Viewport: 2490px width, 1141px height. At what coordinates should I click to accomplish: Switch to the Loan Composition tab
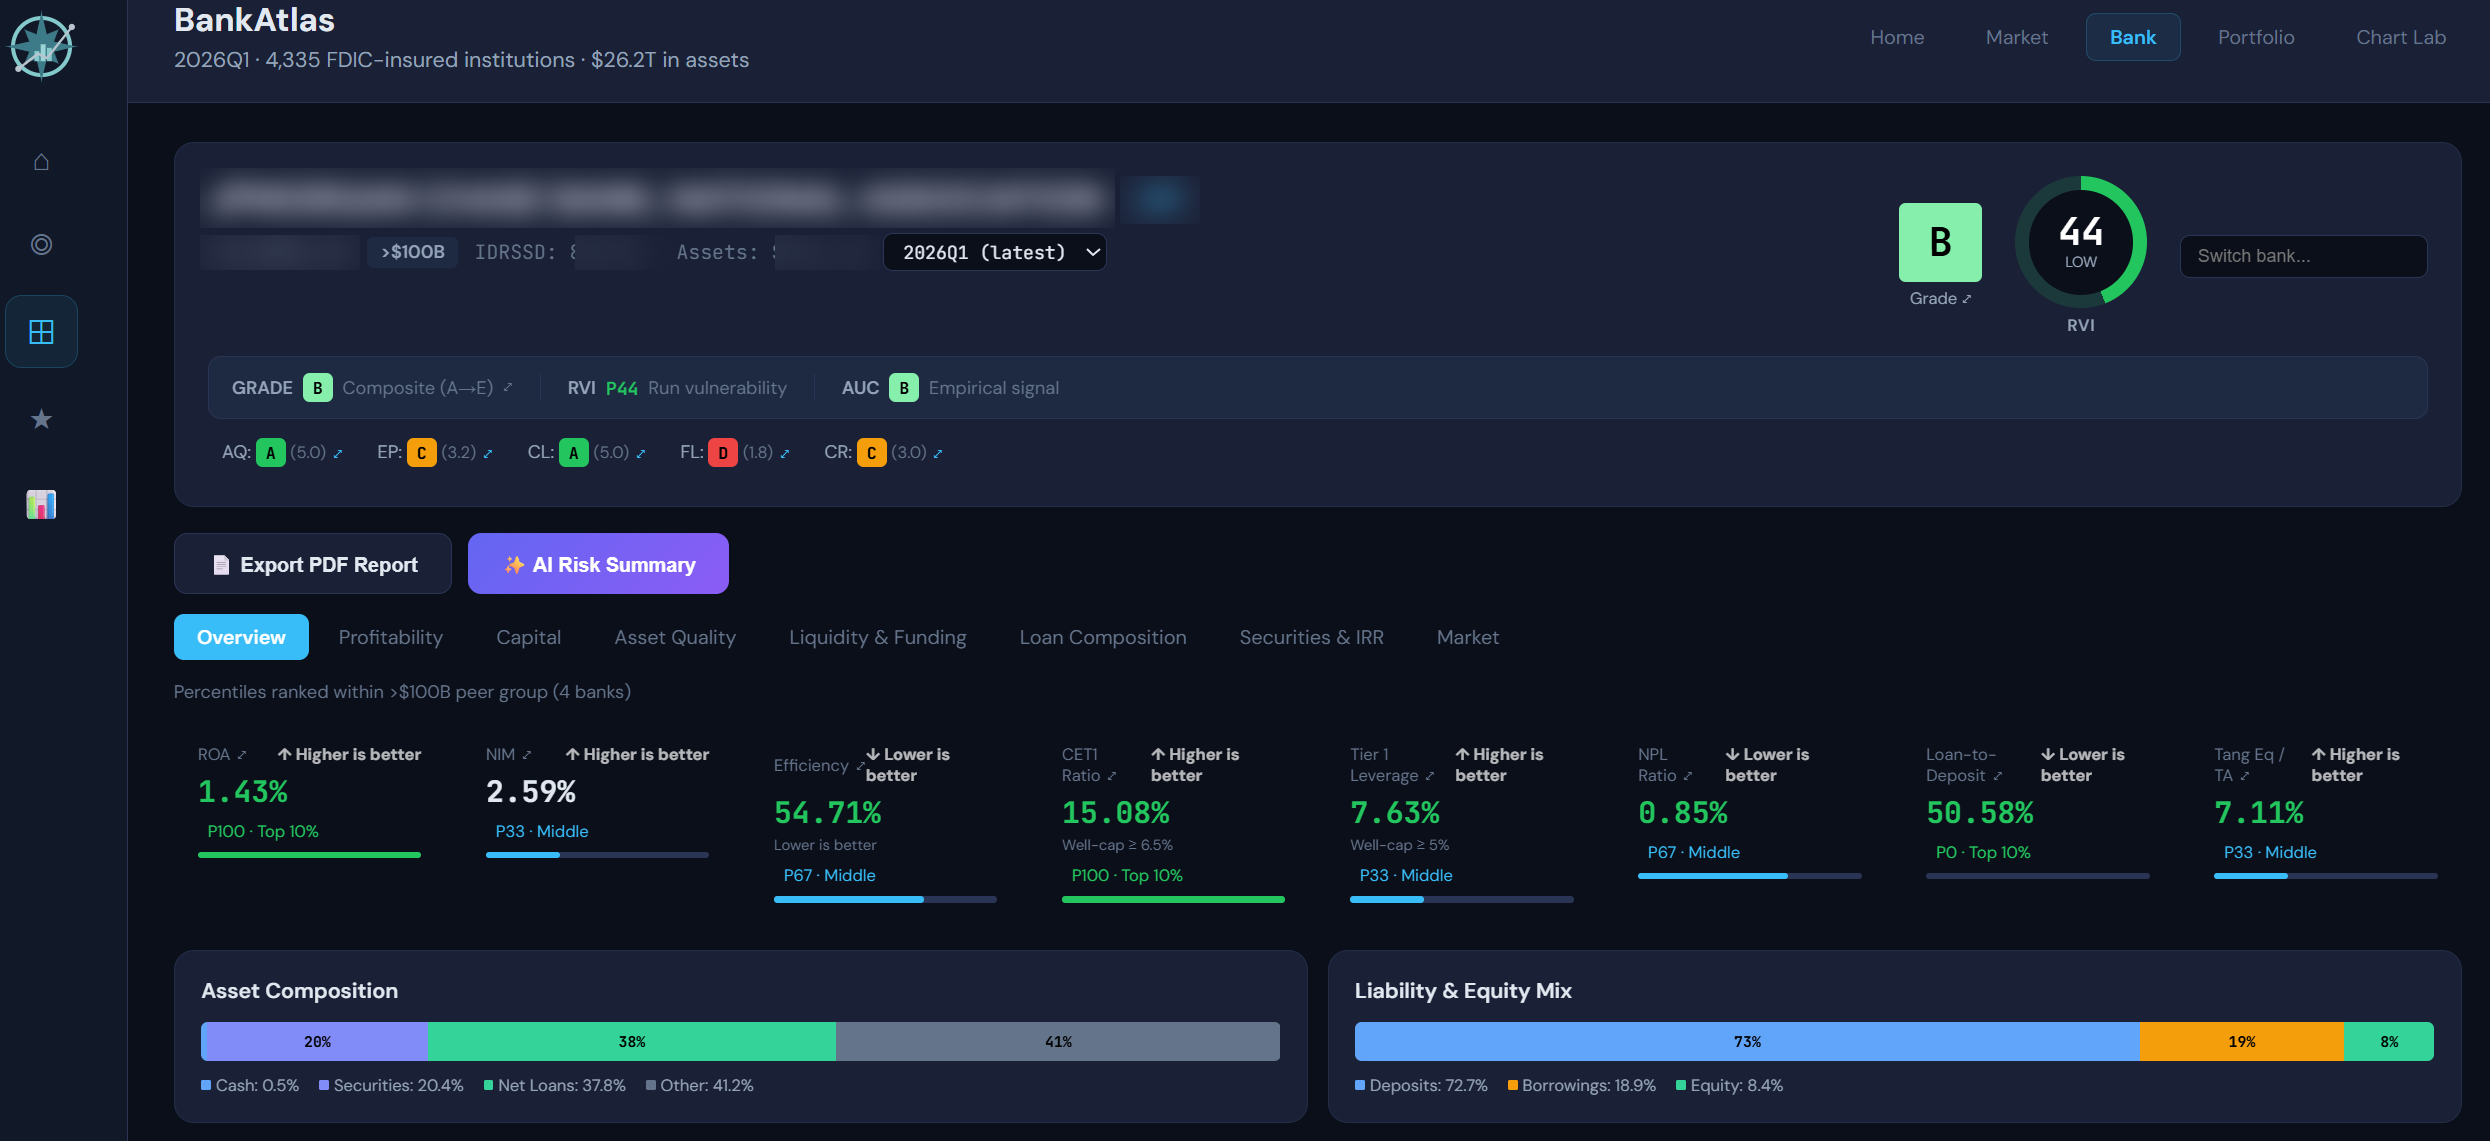1103,637
